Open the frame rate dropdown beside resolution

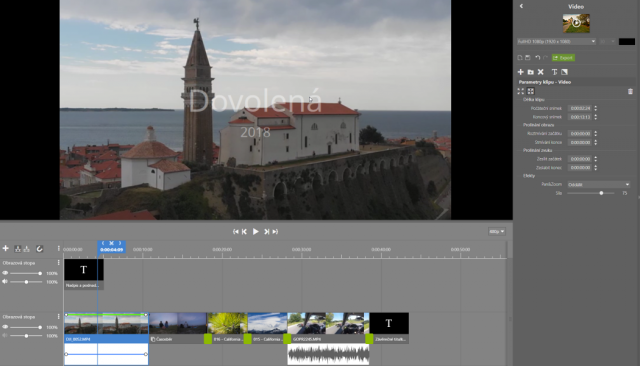coord(607,42)
